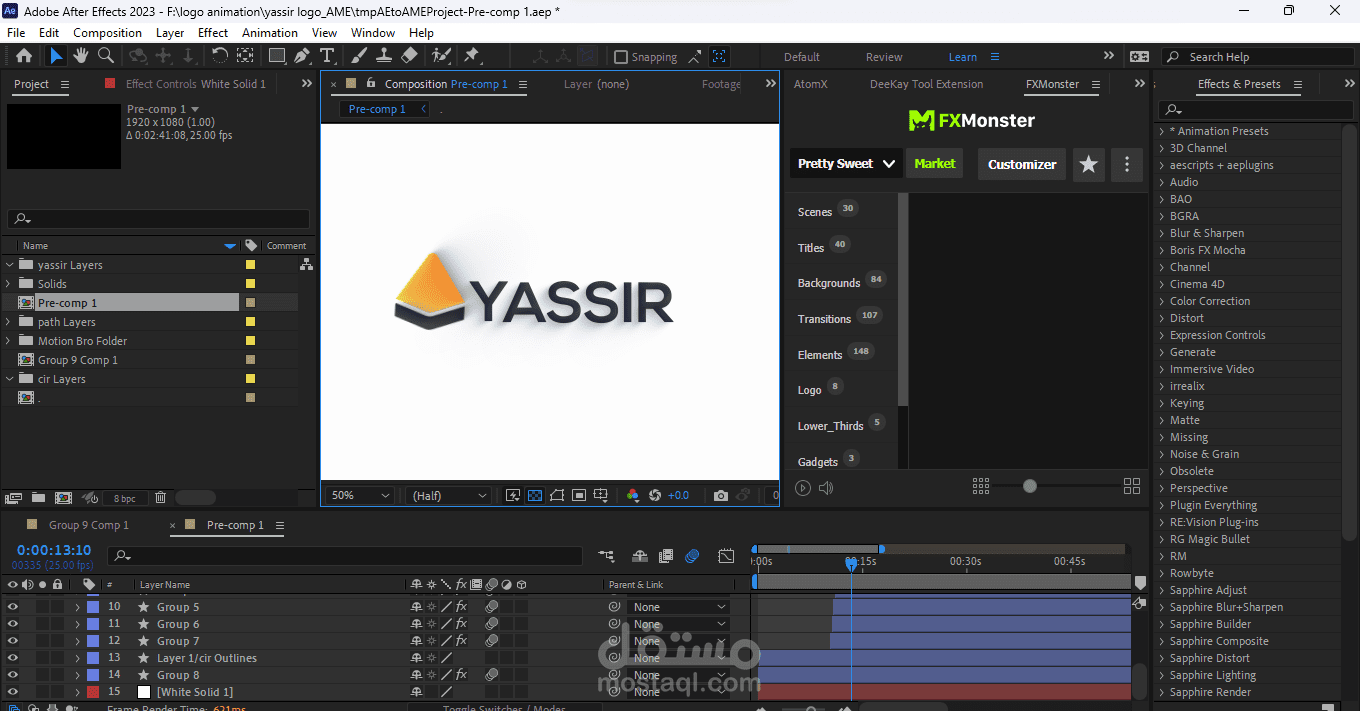Open the composition mini-flowchart icon
The width and height of the screenshot is (1360, 711).
coord(606,556)
